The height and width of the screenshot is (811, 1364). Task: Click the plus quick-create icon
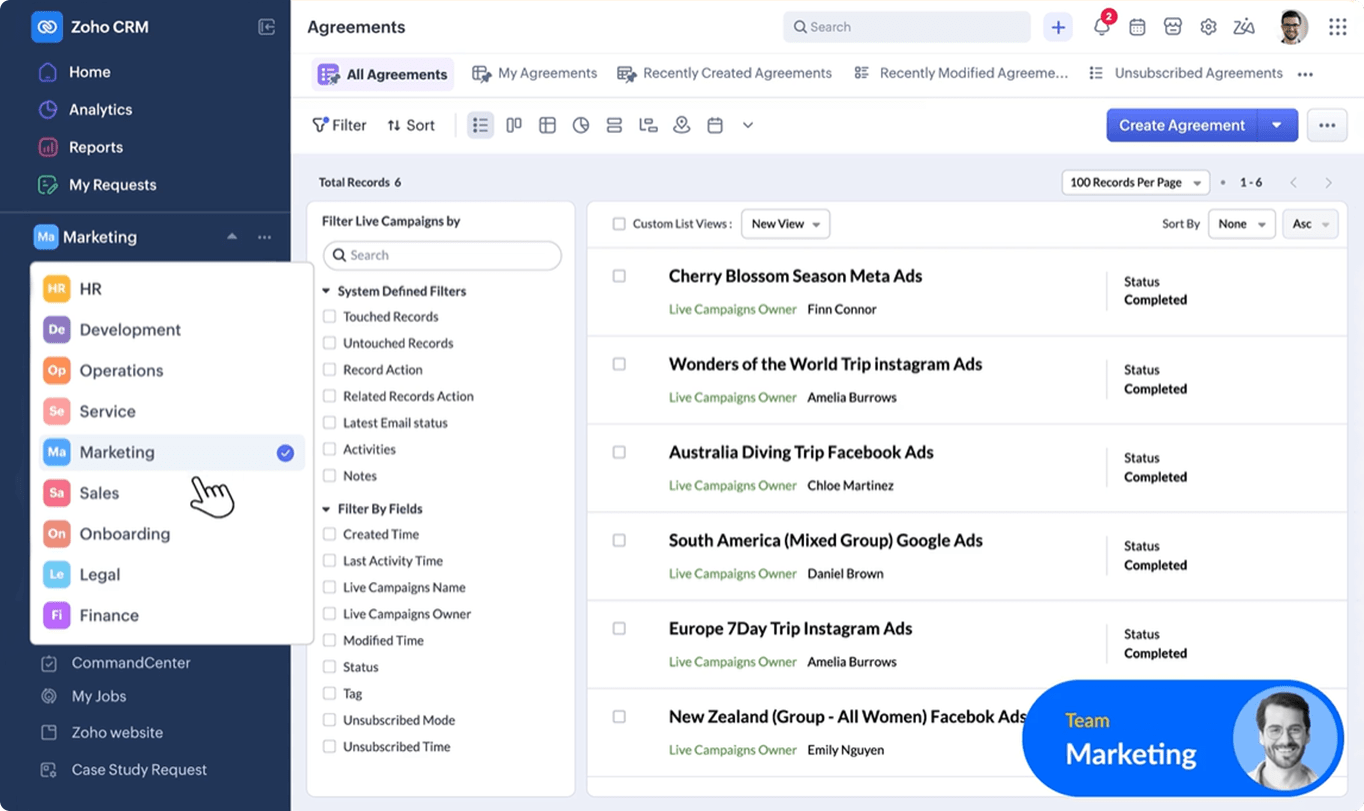(1058, 28)
